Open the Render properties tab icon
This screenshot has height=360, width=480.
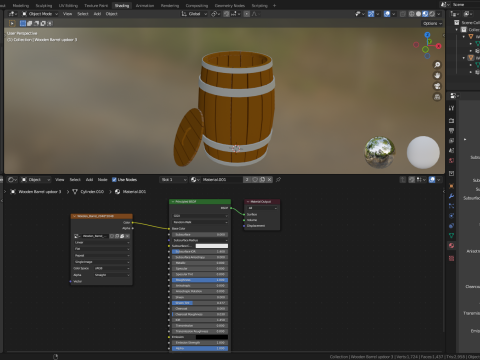pyautogui.click(x=451, y=120)
